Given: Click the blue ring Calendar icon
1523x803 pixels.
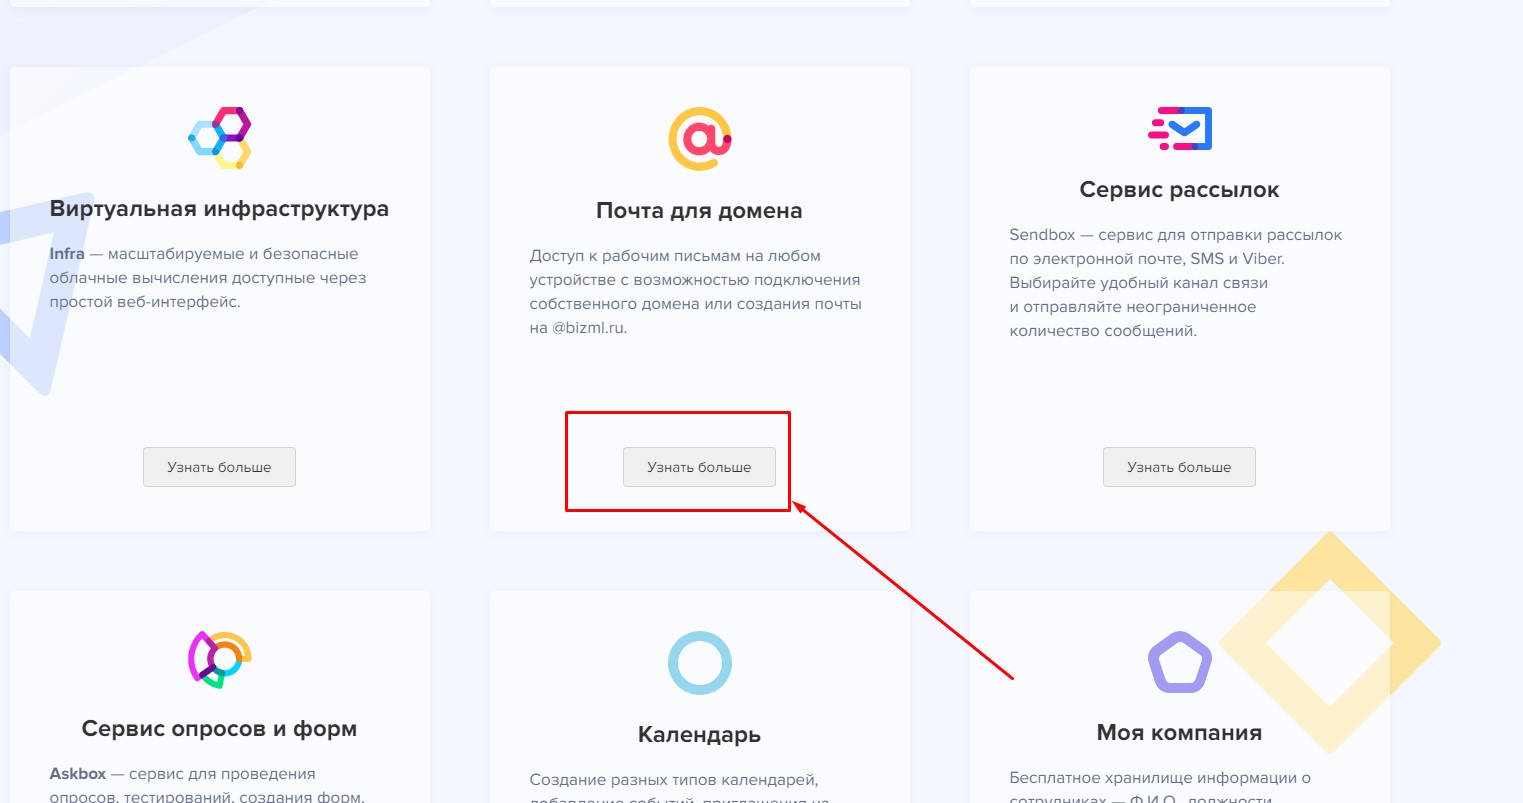Looking at the screenshot, I should (x=699, y=662).
